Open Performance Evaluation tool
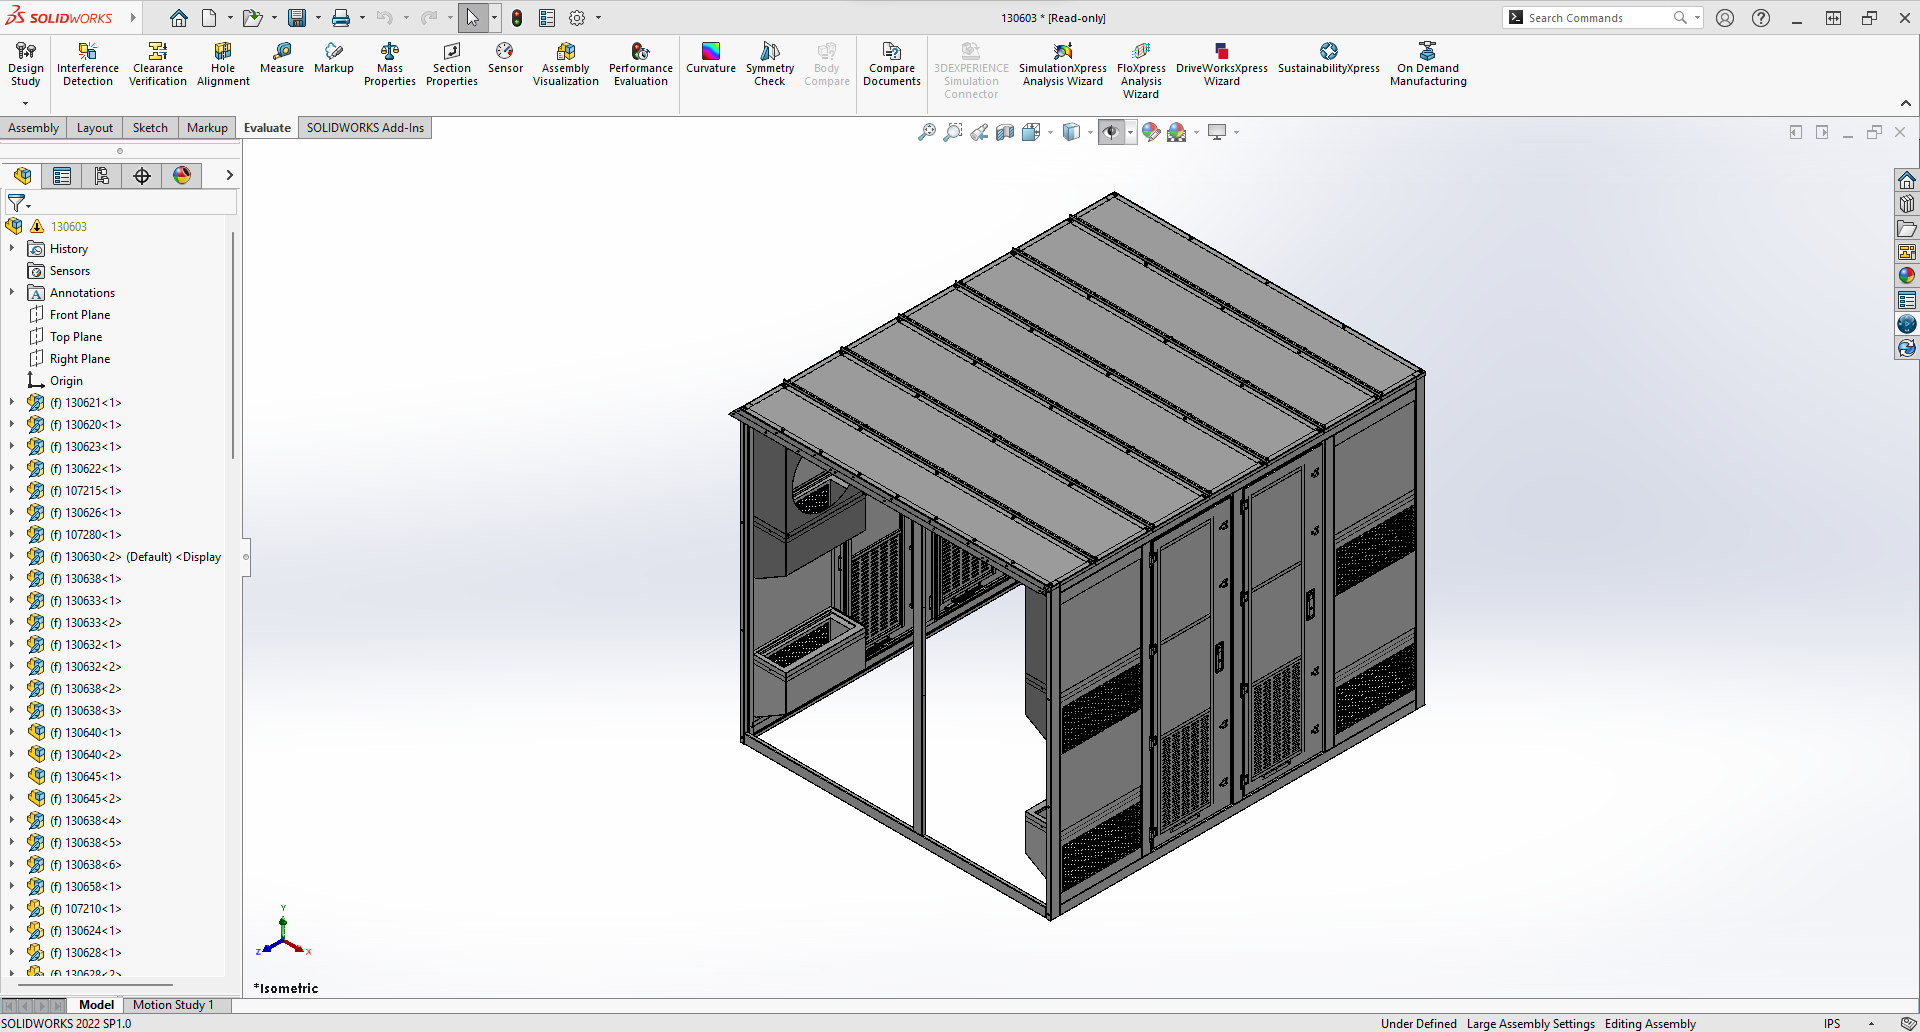 [x=640, y=64]
